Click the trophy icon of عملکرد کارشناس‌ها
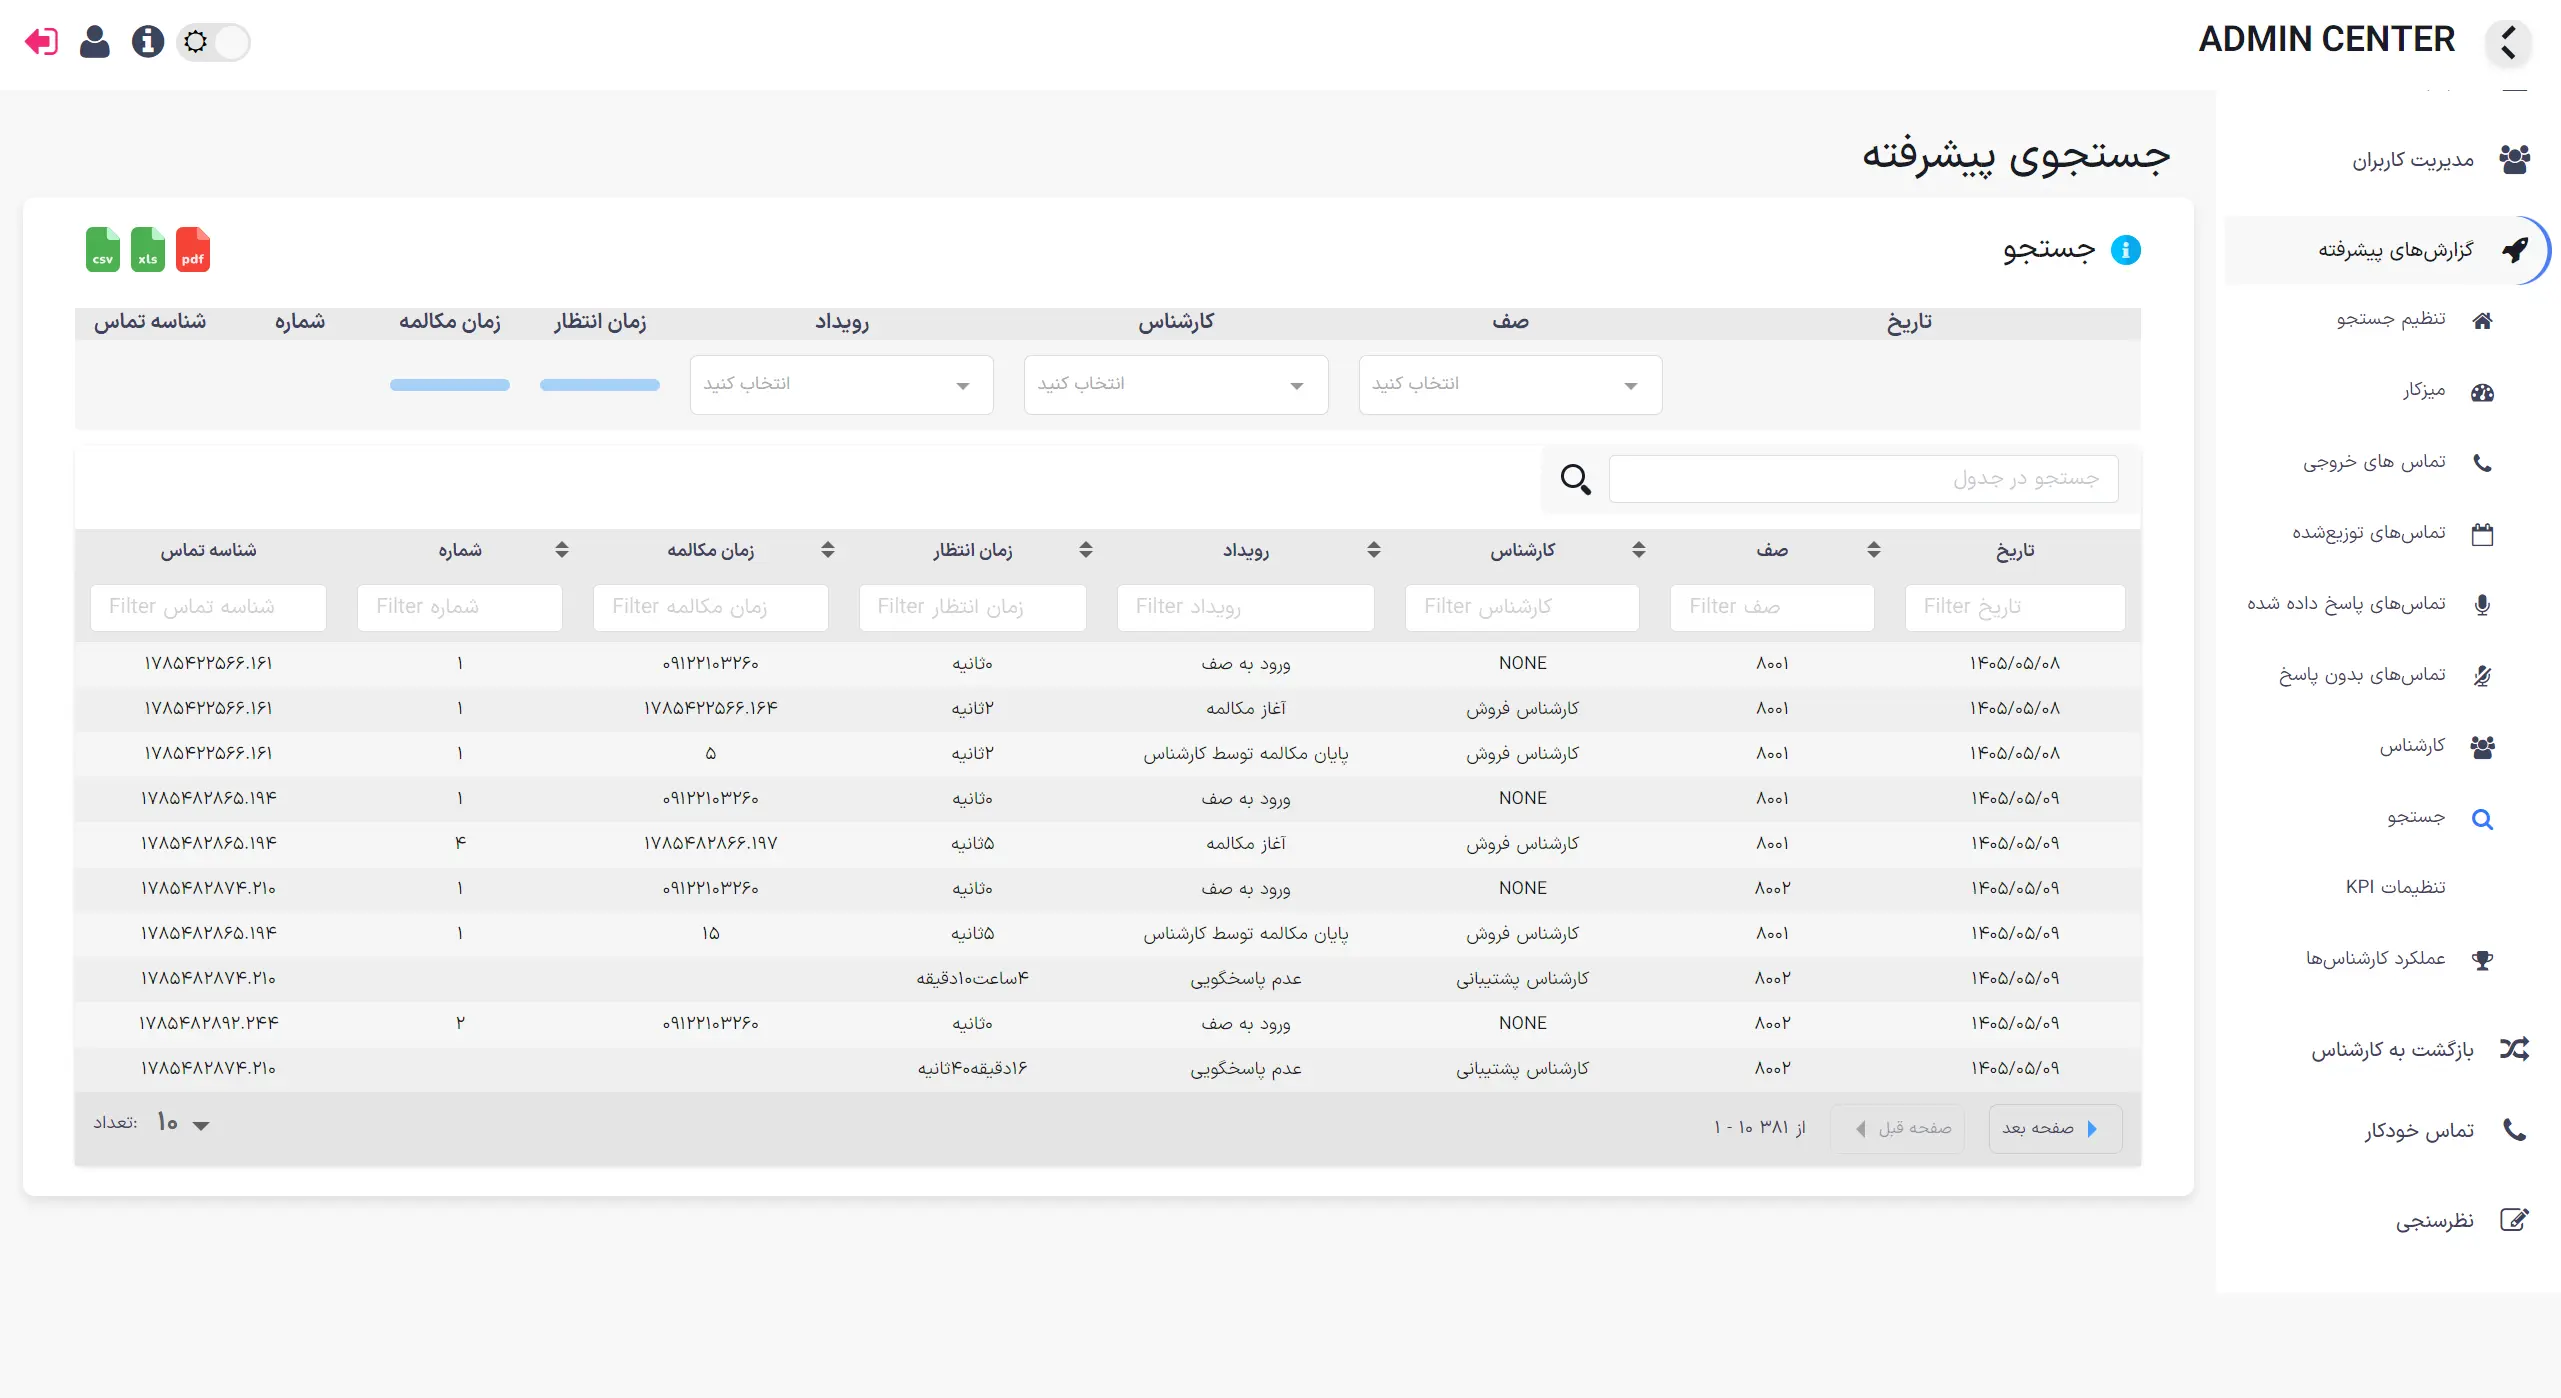The height and width of the screenshot is (1398, 2561). coord(2482,960)
